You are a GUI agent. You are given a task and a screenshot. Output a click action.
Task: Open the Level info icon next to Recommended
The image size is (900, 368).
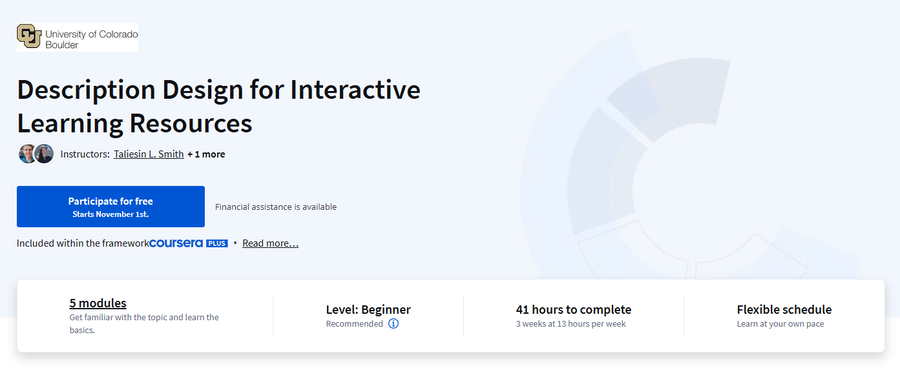pos(393,324)
